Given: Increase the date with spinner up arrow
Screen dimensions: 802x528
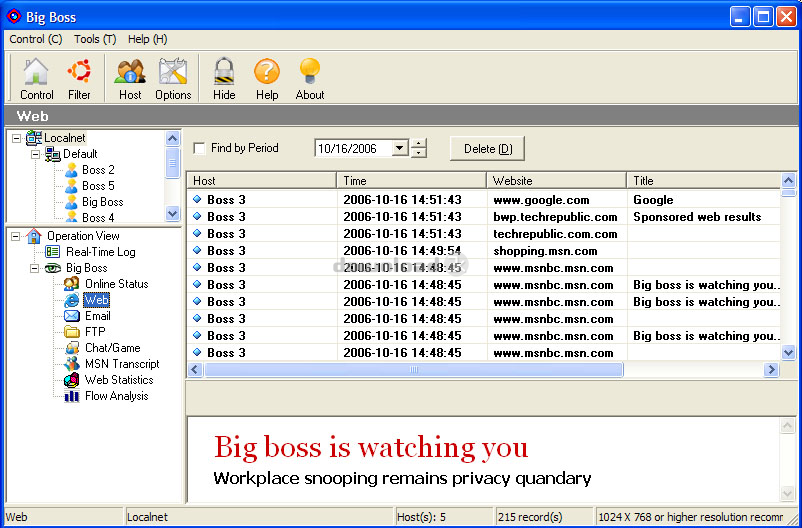Looking at the screenshot, I should [418, 144].
